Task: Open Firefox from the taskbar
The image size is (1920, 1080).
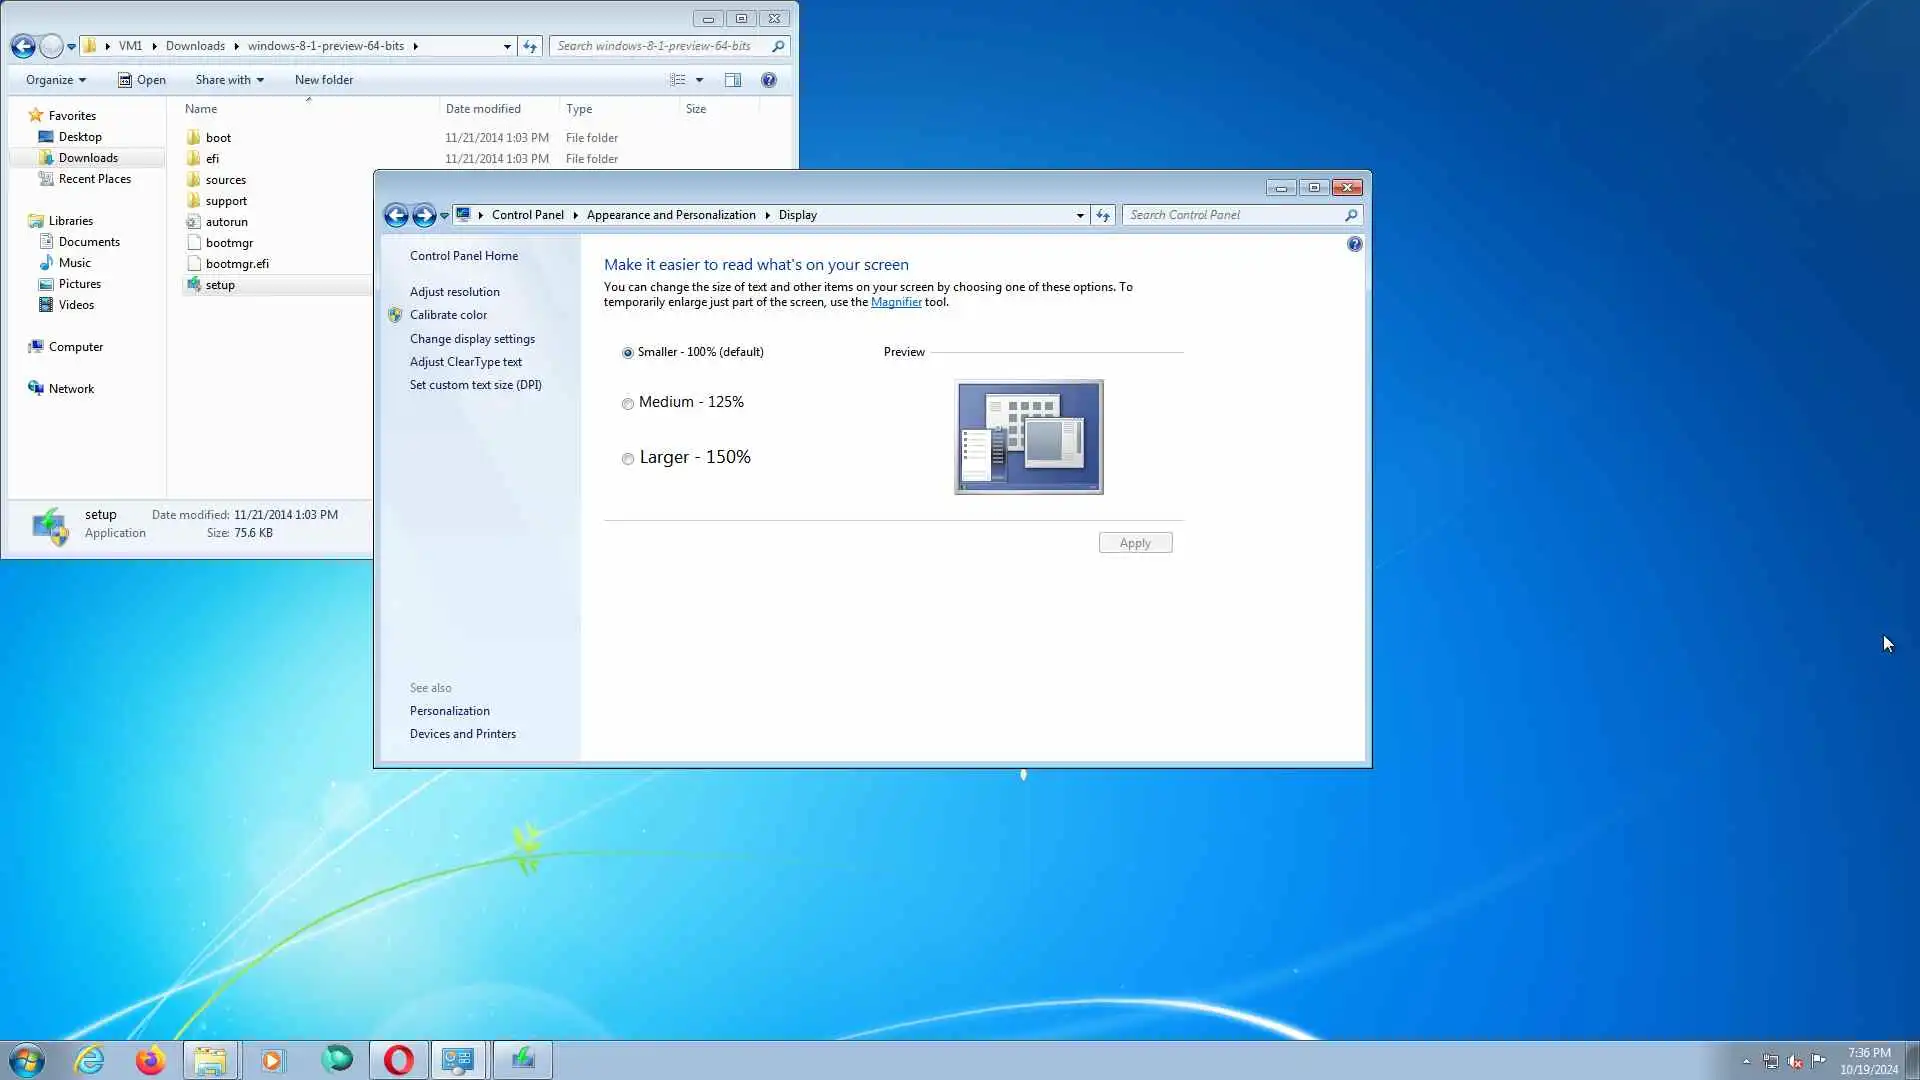Action: pos(150,1060)
